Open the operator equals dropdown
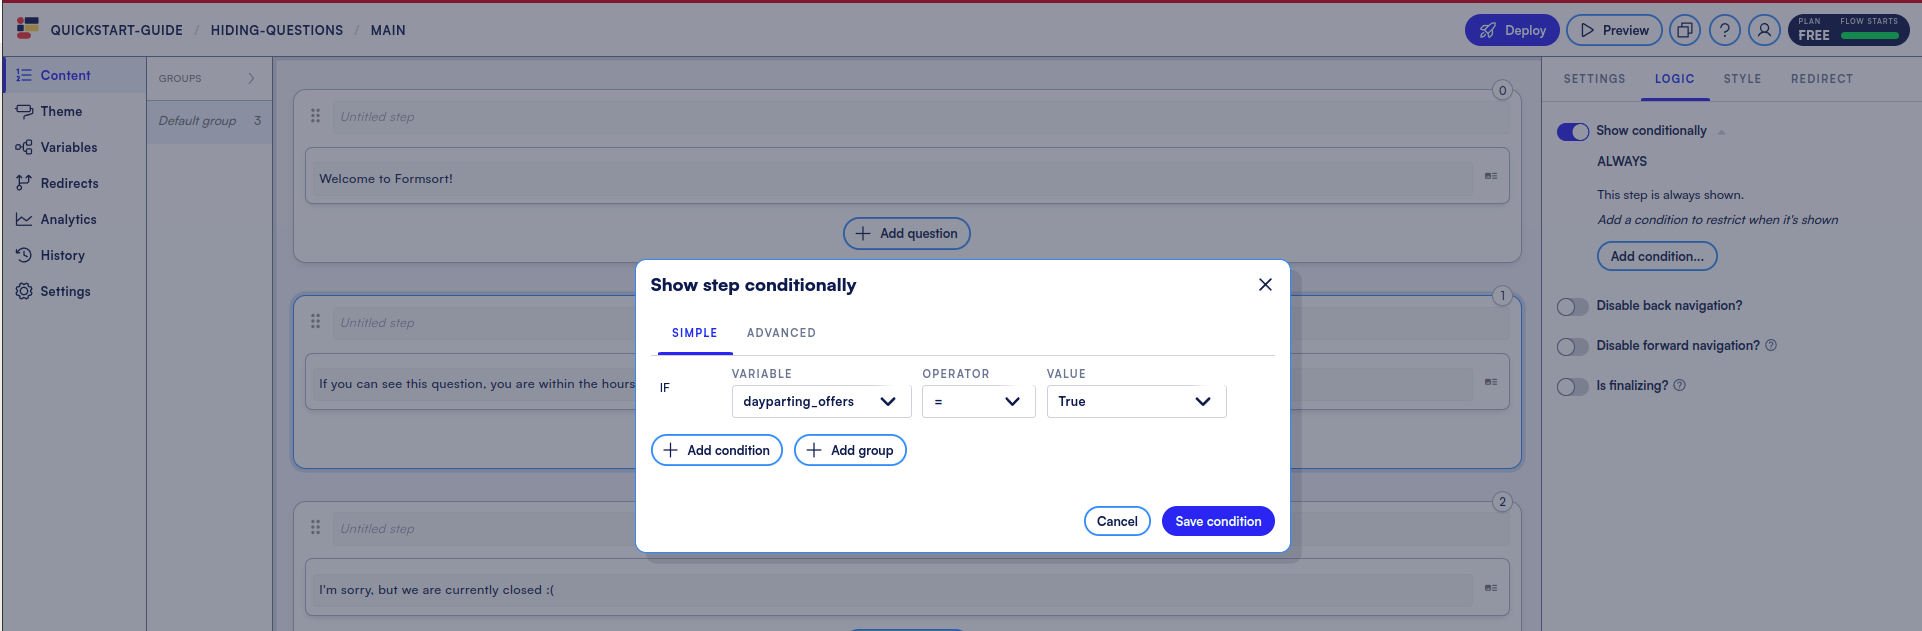The height and width of the screenshot is (631, 1922). click(x=977, y=401)
